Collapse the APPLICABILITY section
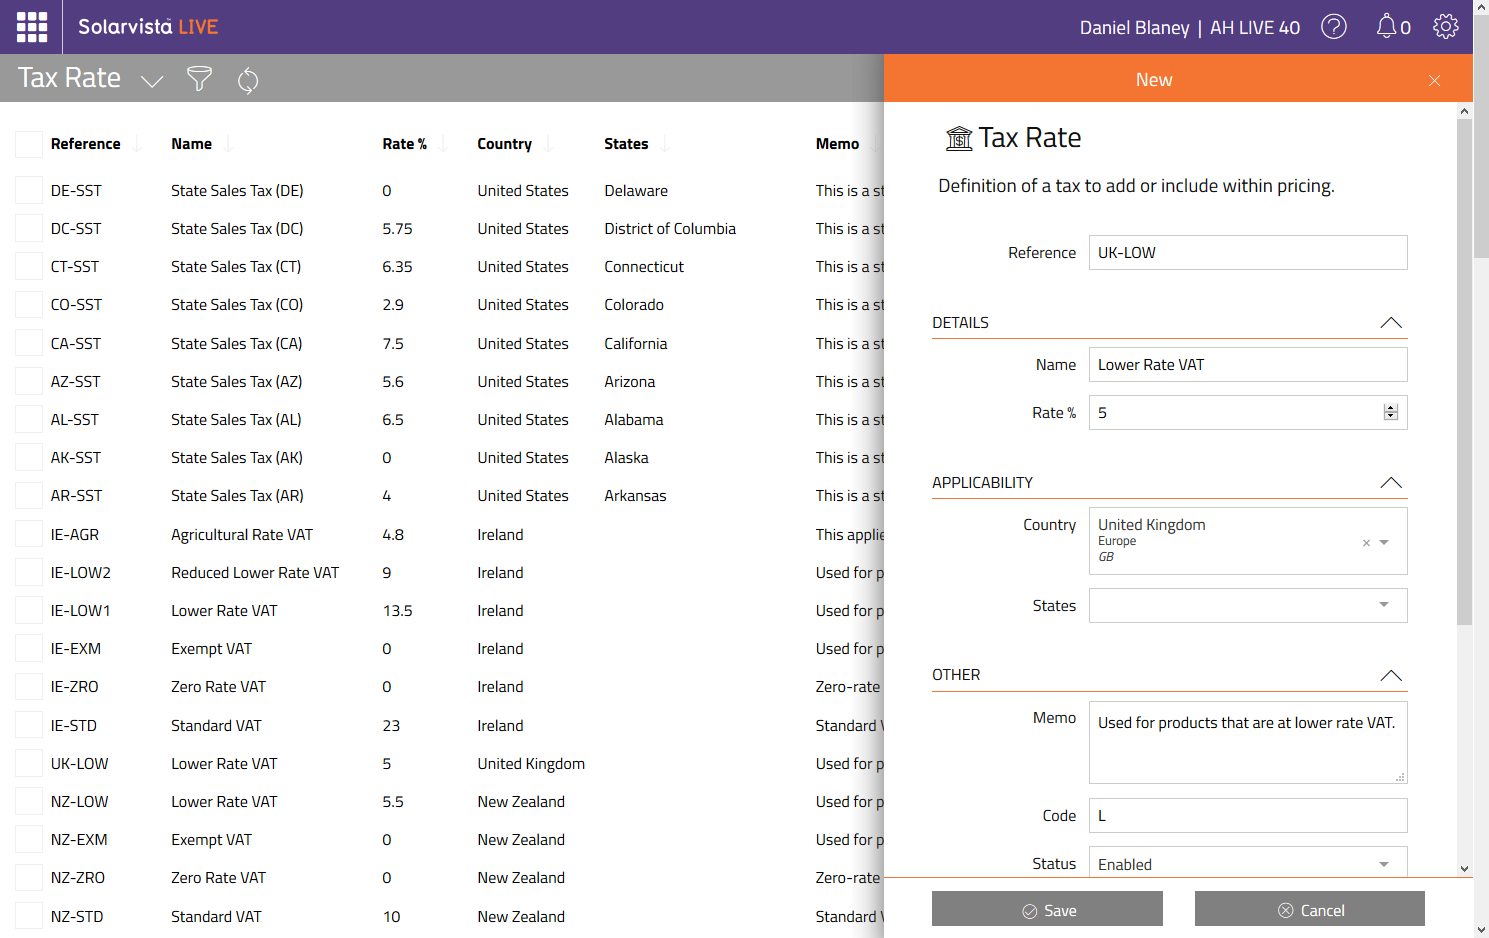Screen dimensions: 1489x938 pyautogui.click(x=1391, y=482)
